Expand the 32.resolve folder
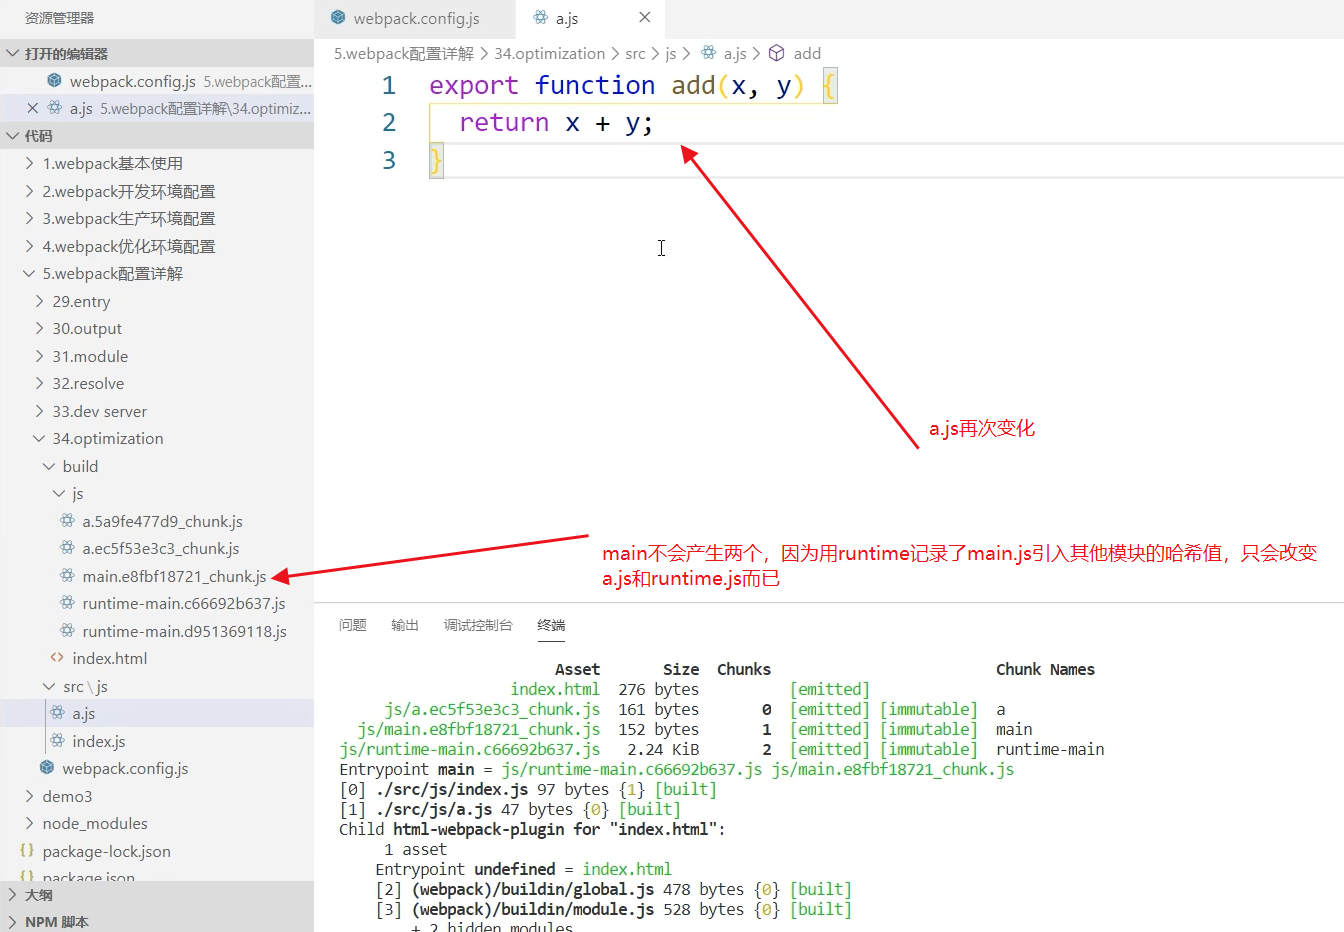This screenshot has height=932, width=1344. coord(157,383)
